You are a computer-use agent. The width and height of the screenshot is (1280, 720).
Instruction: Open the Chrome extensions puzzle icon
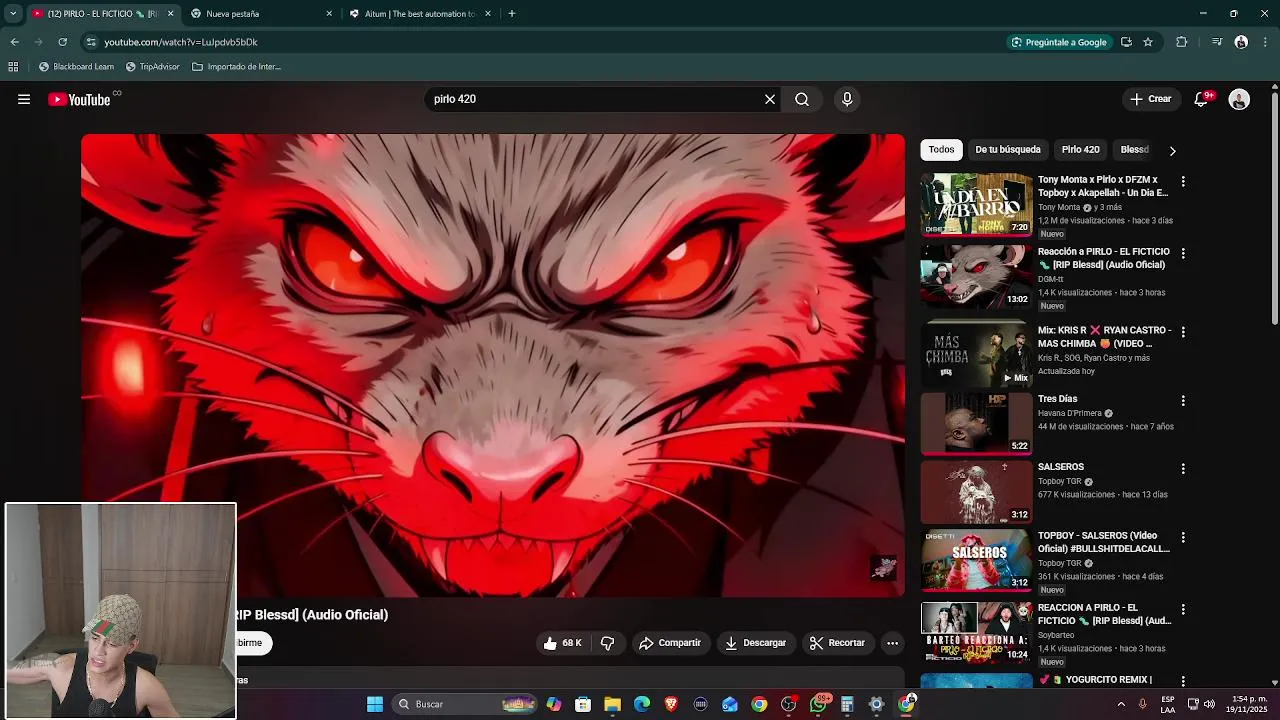point(1182,42)
